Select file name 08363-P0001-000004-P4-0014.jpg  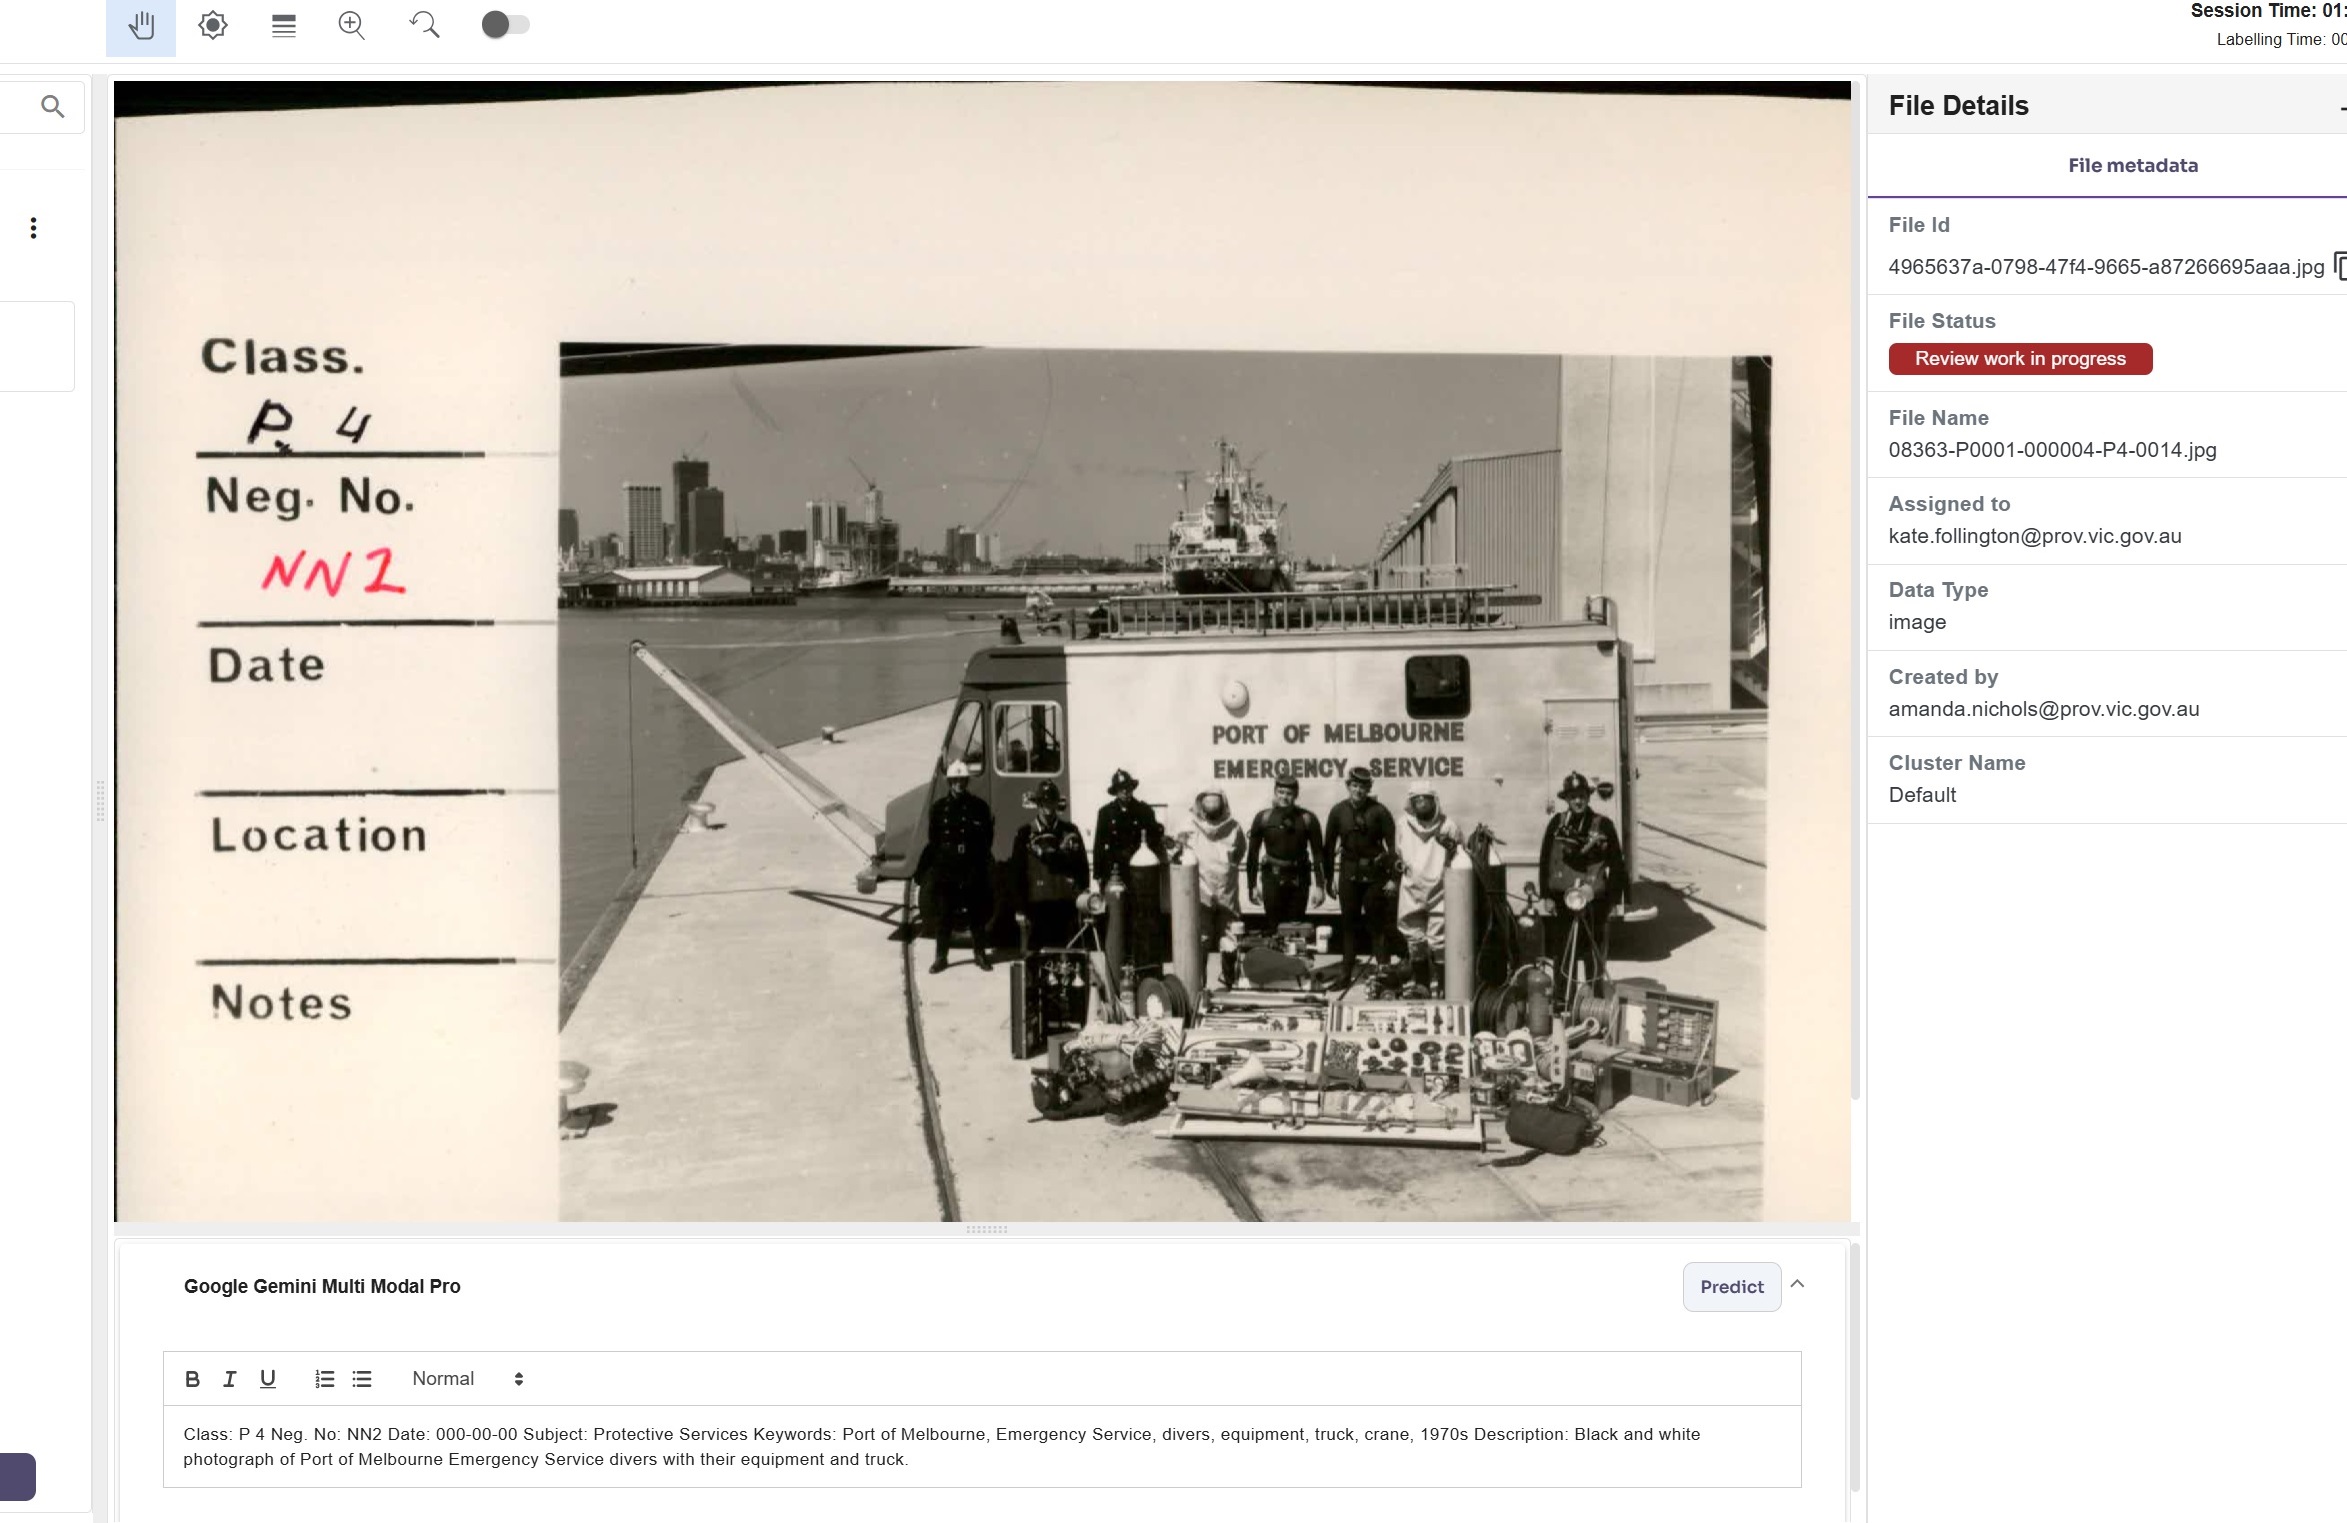point(2052,450)
